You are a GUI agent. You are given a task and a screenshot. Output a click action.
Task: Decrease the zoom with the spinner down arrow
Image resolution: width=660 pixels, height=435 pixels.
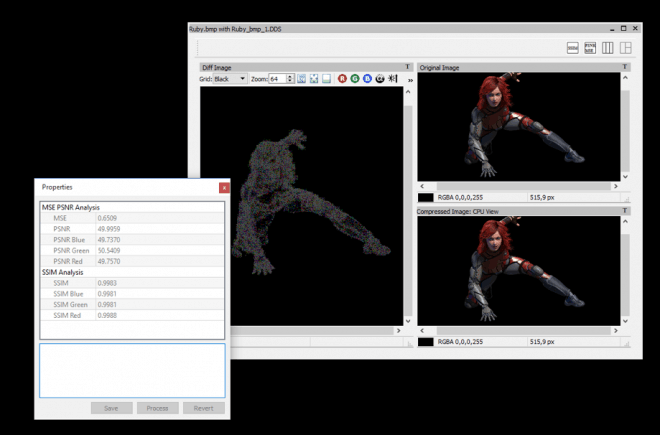(290, 81)
